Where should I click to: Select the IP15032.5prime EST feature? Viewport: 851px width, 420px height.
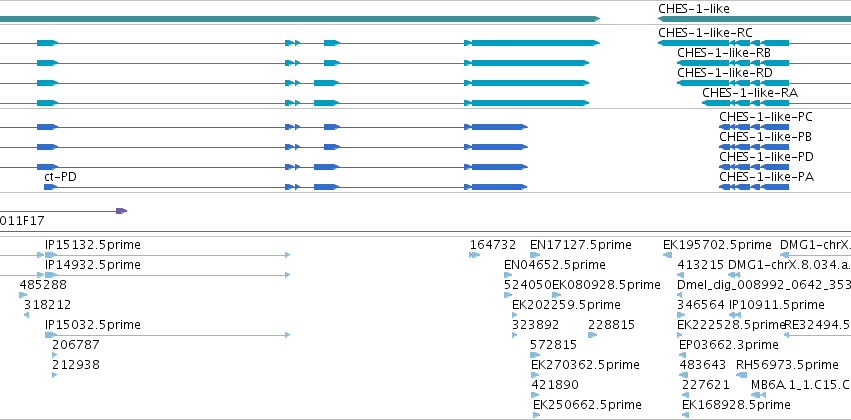92,325
